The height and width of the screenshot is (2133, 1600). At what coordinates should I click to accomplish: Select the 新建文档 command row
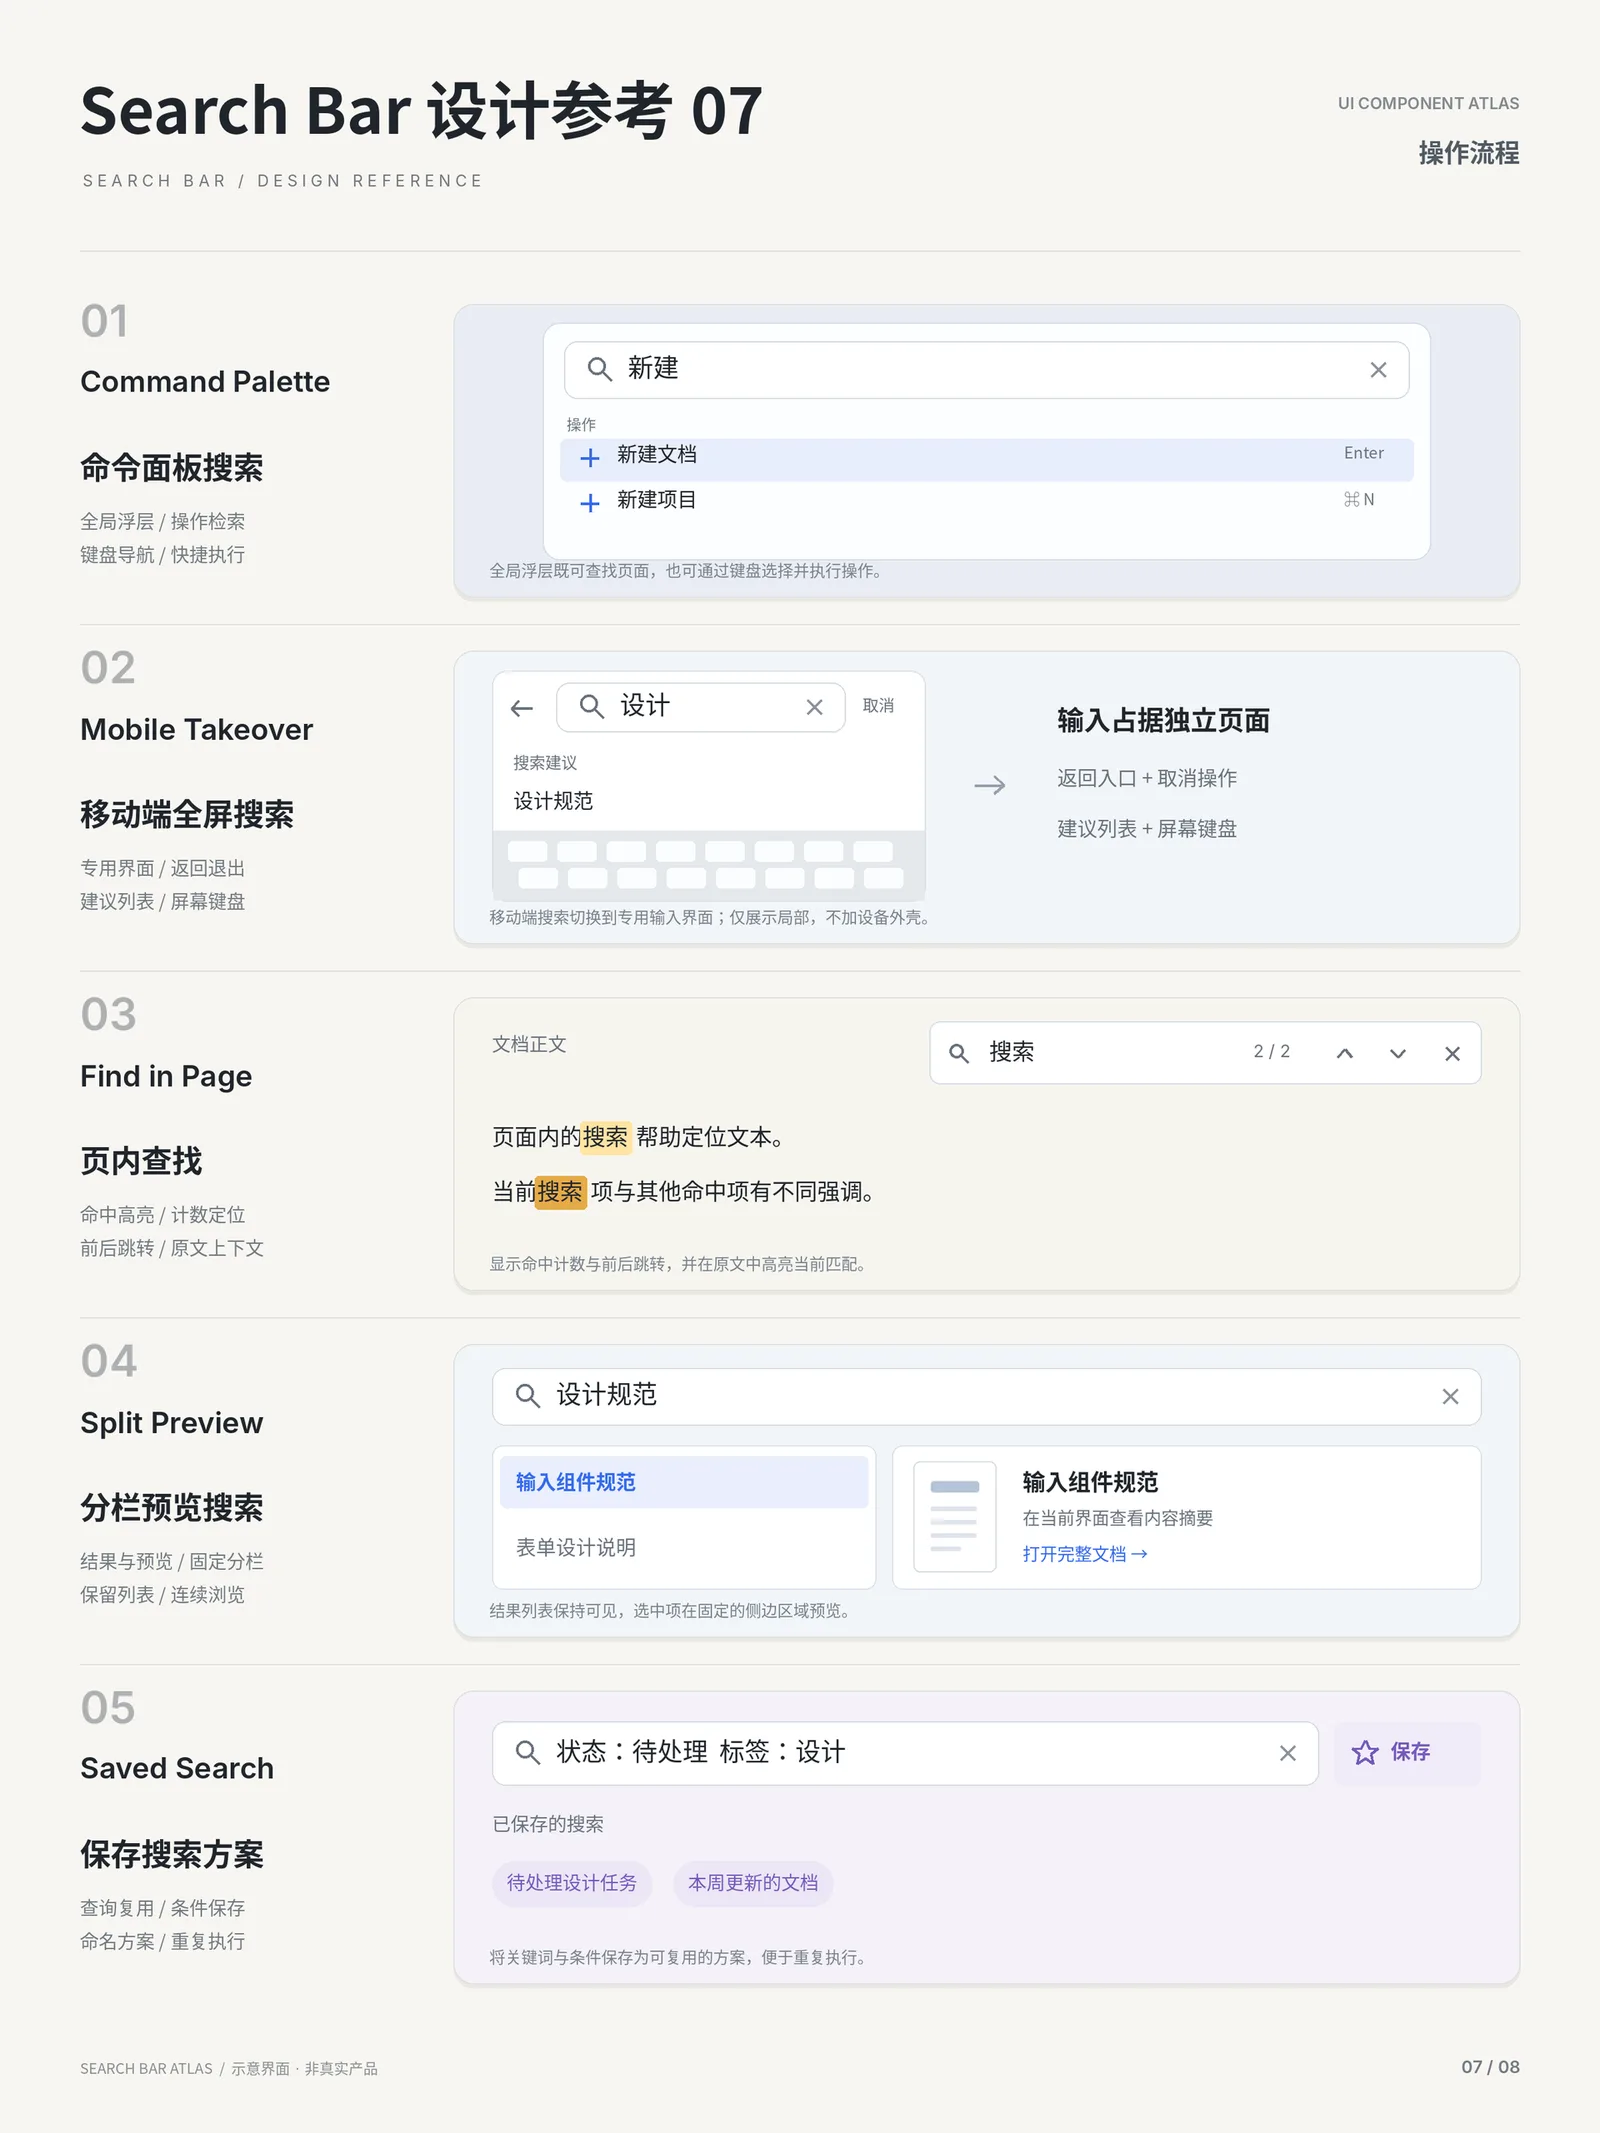987,459
